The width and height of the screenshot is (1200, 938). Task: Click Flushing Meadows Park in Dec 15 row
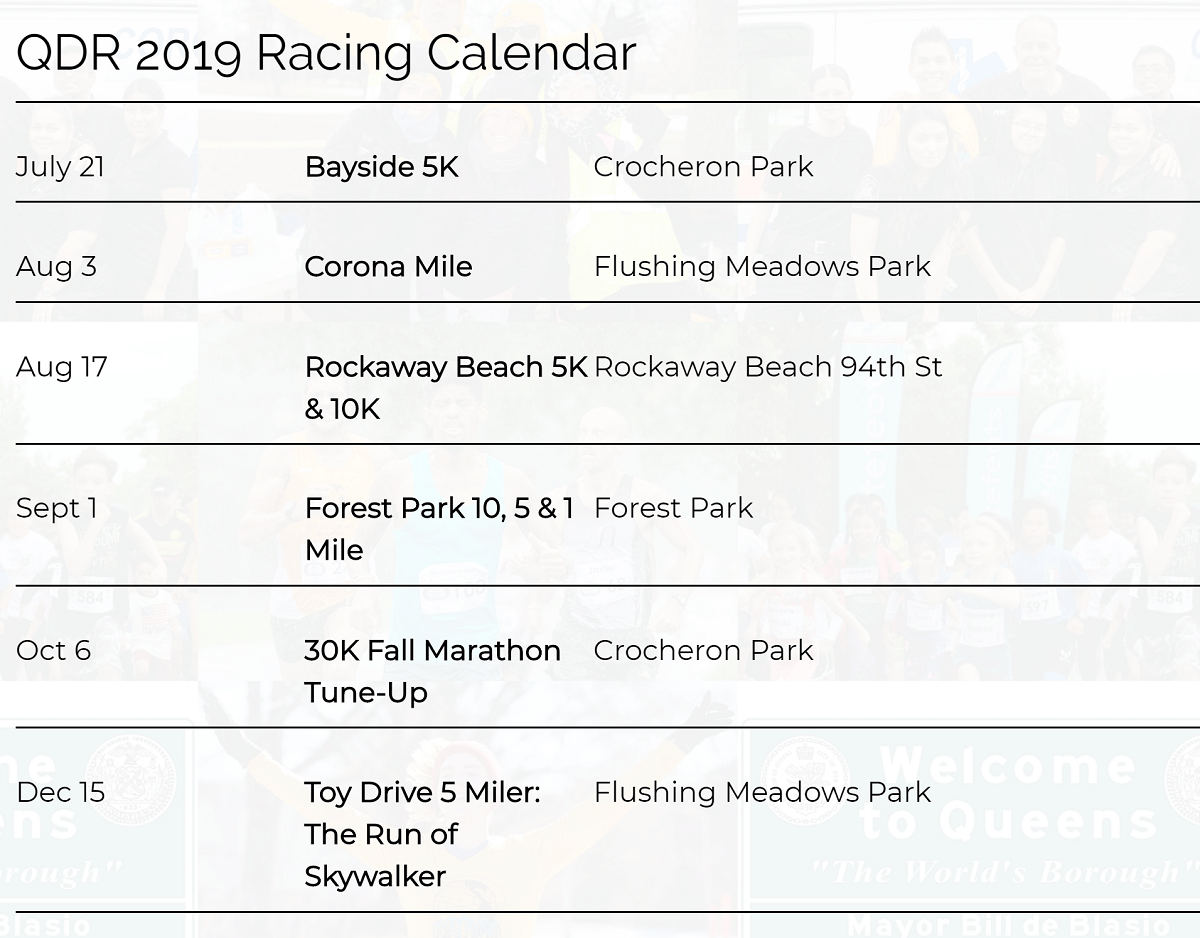pos(762,792)
